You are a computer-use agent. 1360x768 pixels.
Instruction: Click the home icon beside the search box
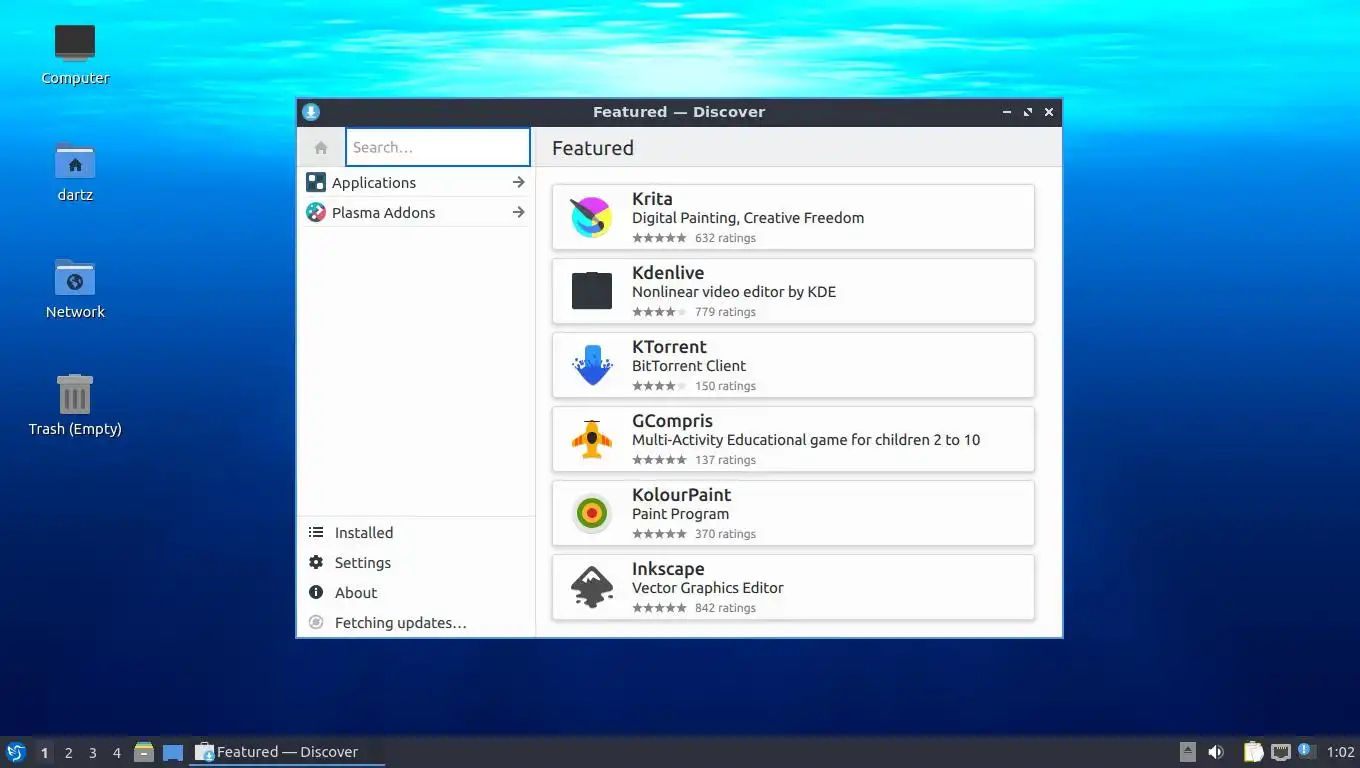(321, 147)
